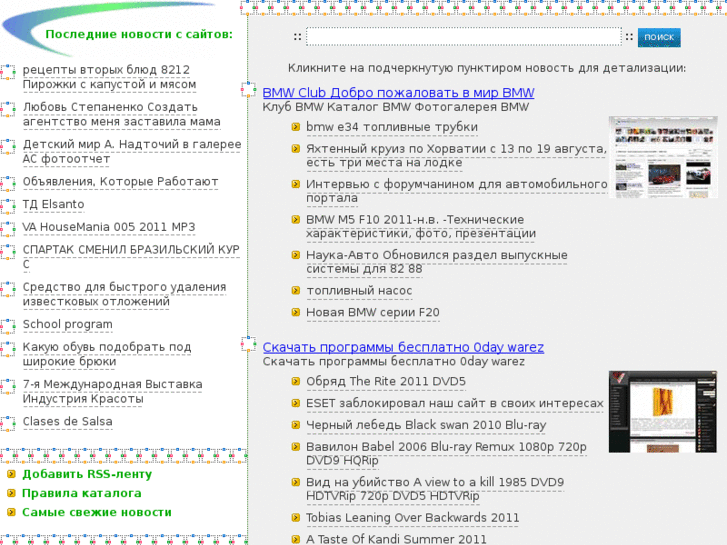Select ТД Elsanto news item
Screen dimensions: 727x545
(x=54, y=204)
